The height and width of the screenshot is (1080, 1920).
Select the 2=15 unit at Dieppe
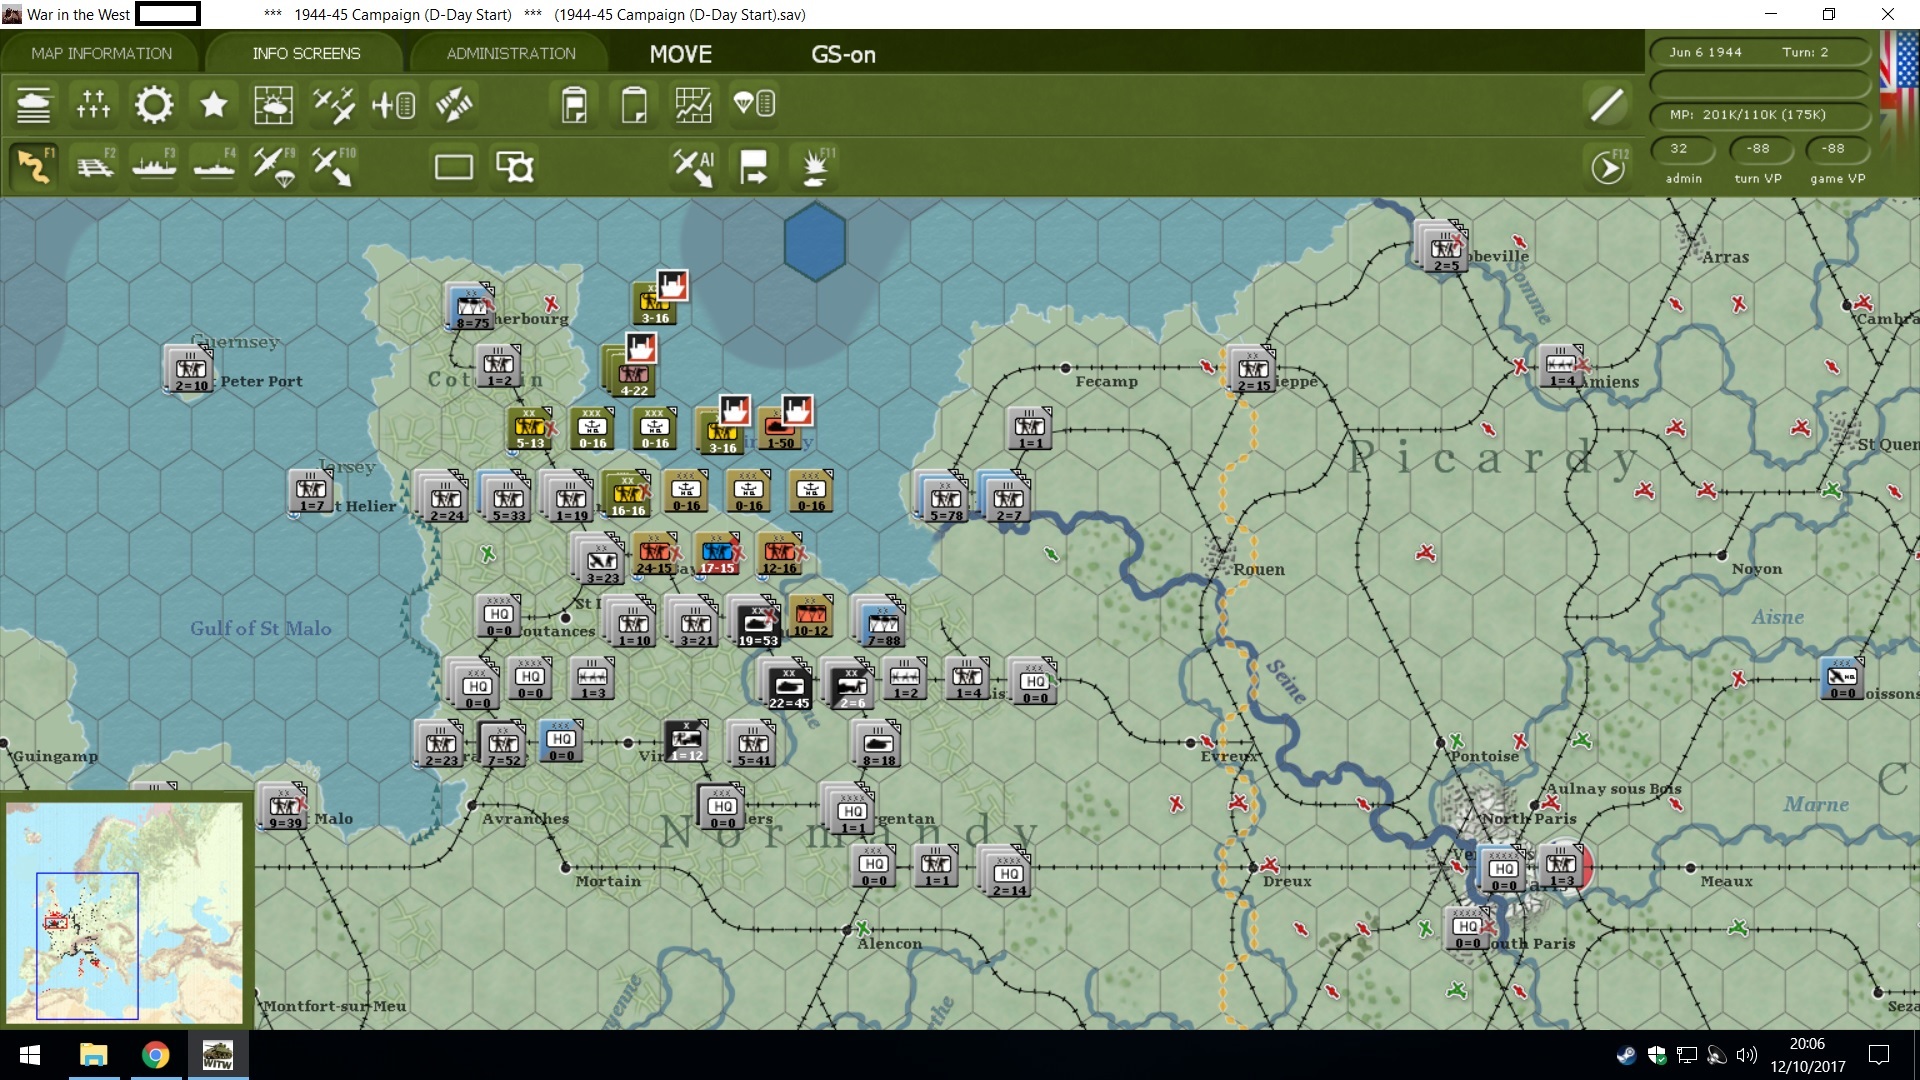[1252, 369]
